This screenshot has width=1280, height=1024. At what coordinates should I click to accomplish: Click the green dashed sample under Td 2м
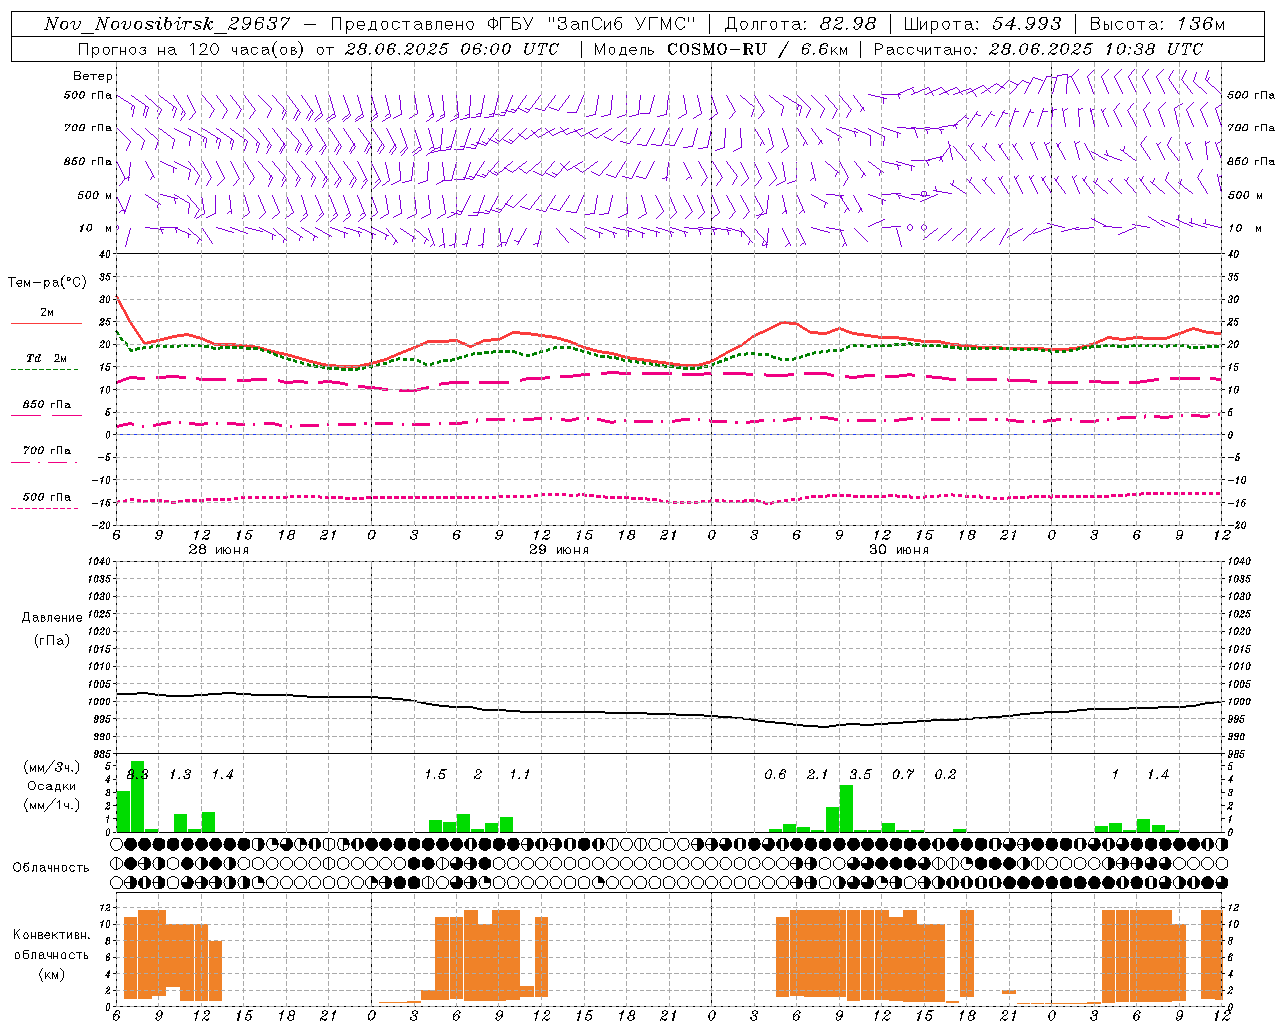coord(45,369)
